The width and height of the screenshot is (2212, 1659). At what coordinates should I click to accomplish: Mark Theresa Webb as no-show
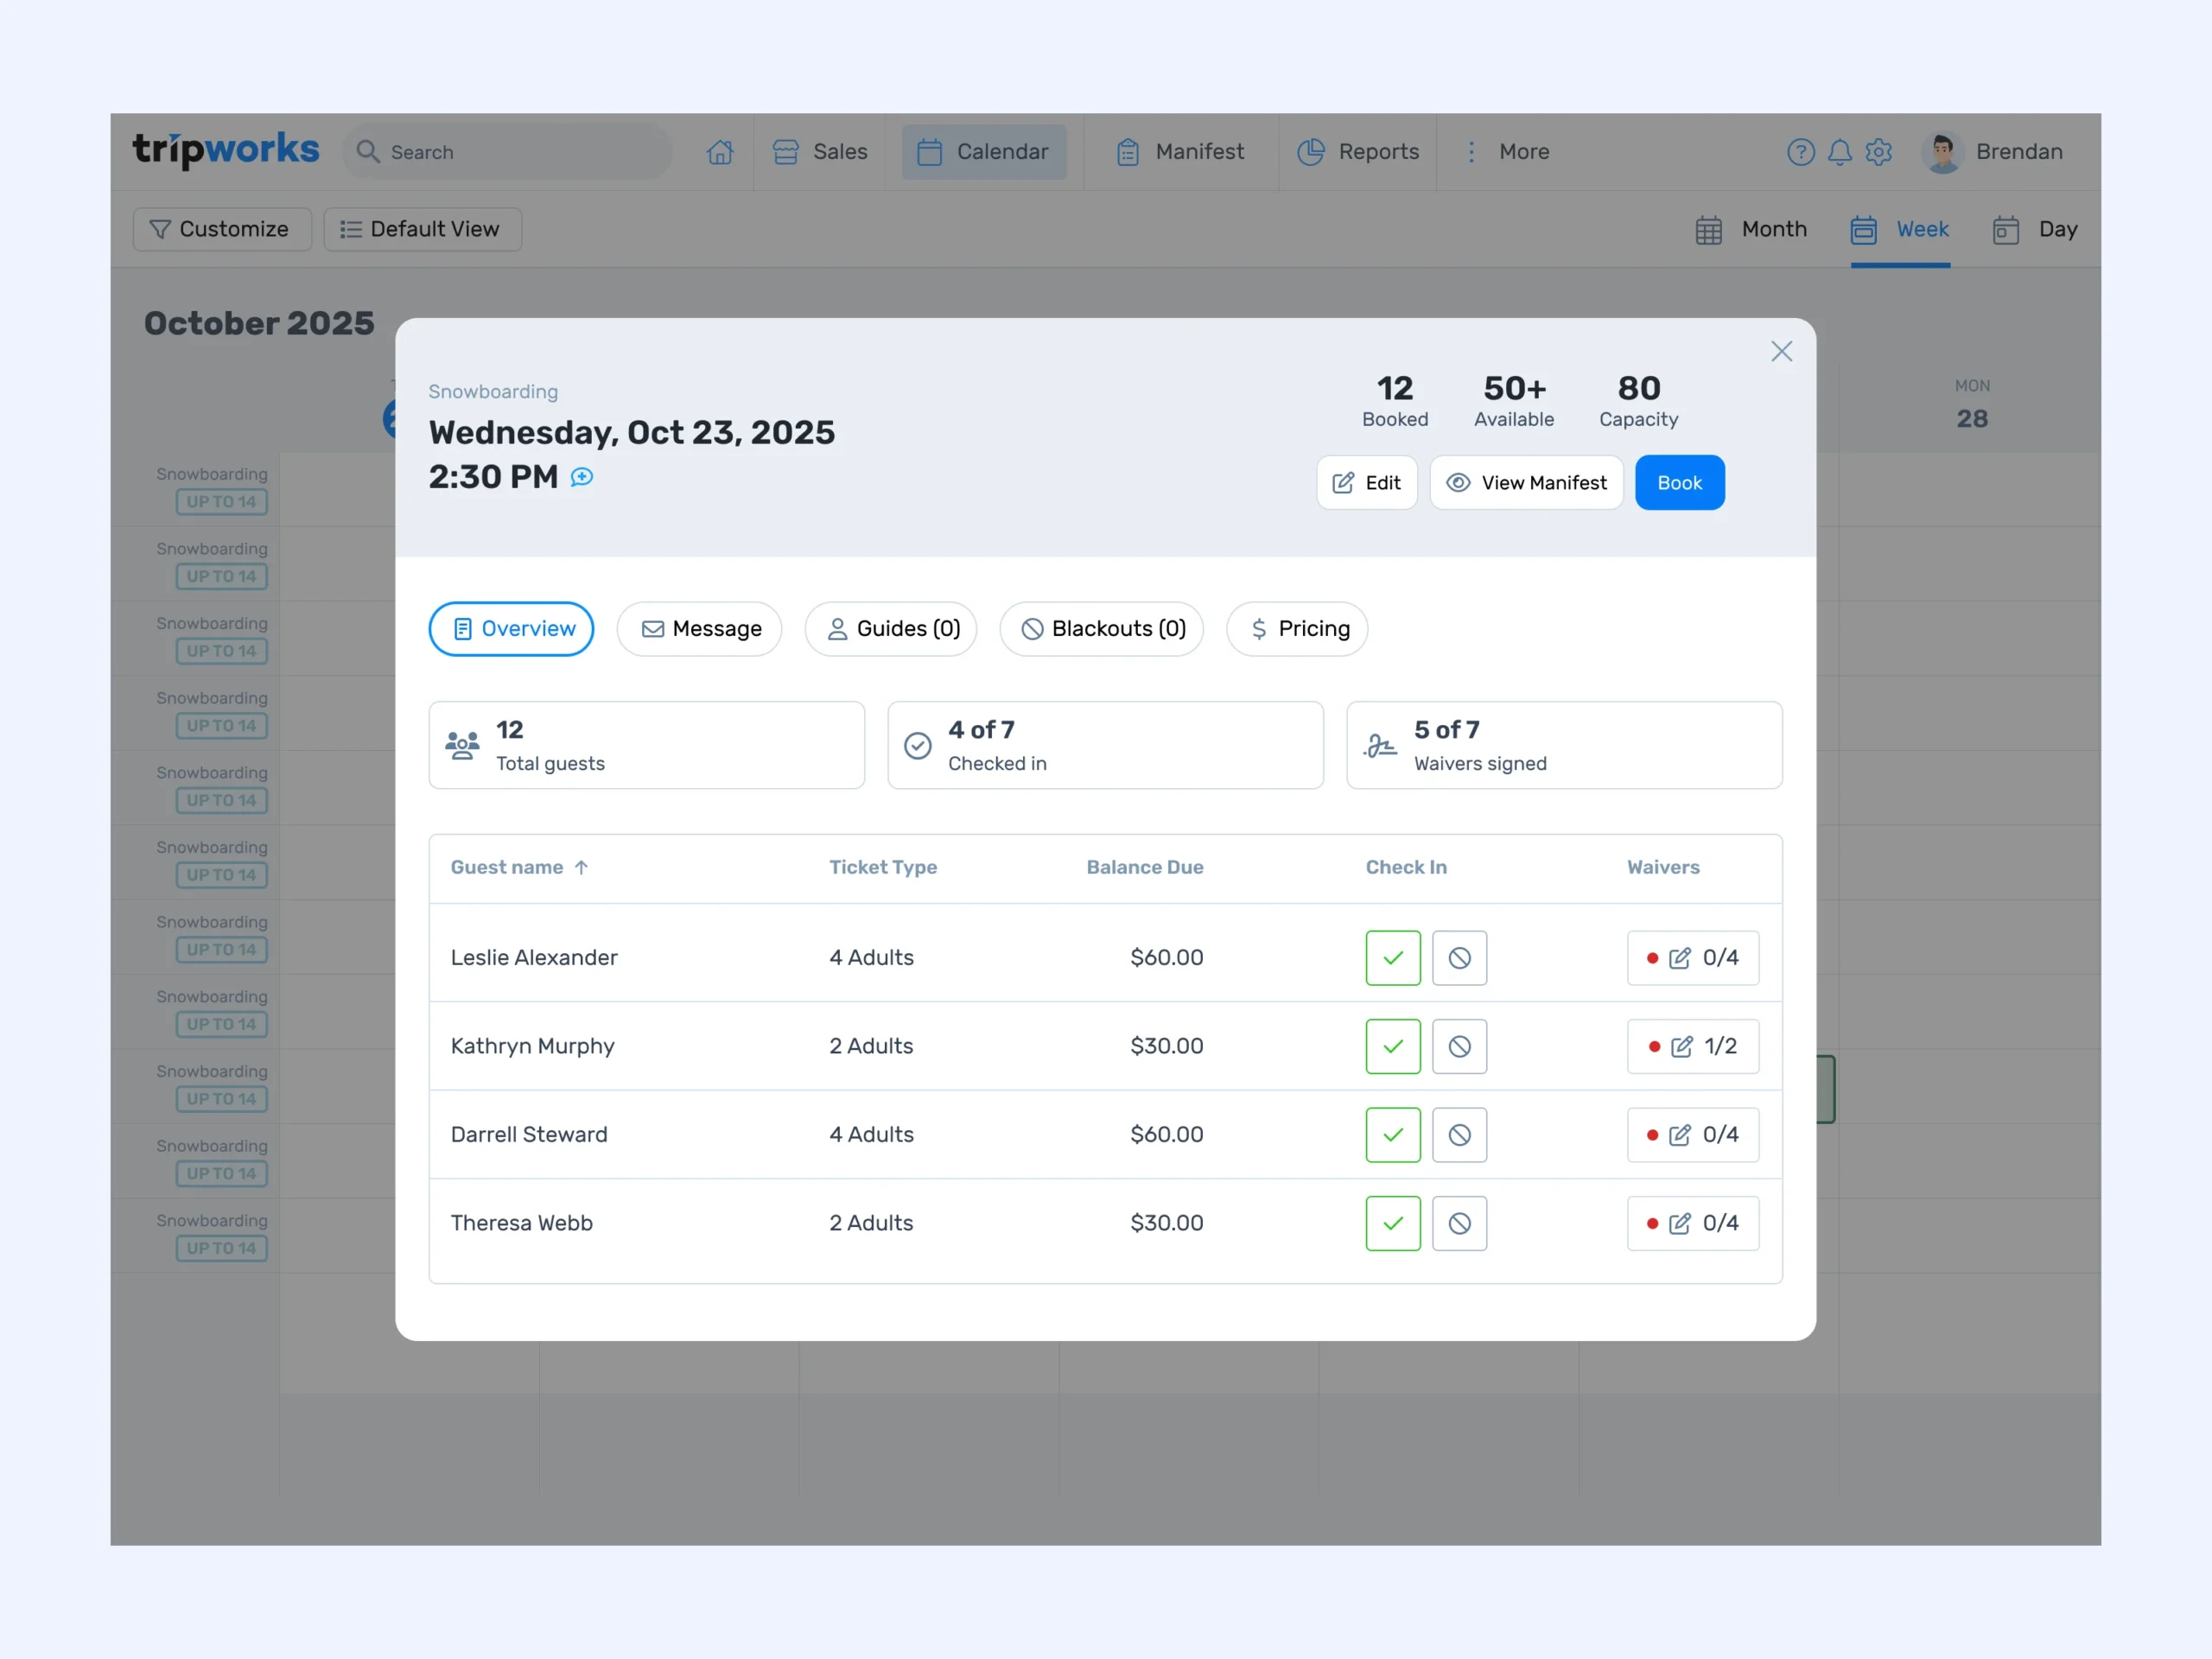[x=1459, y=1223]
